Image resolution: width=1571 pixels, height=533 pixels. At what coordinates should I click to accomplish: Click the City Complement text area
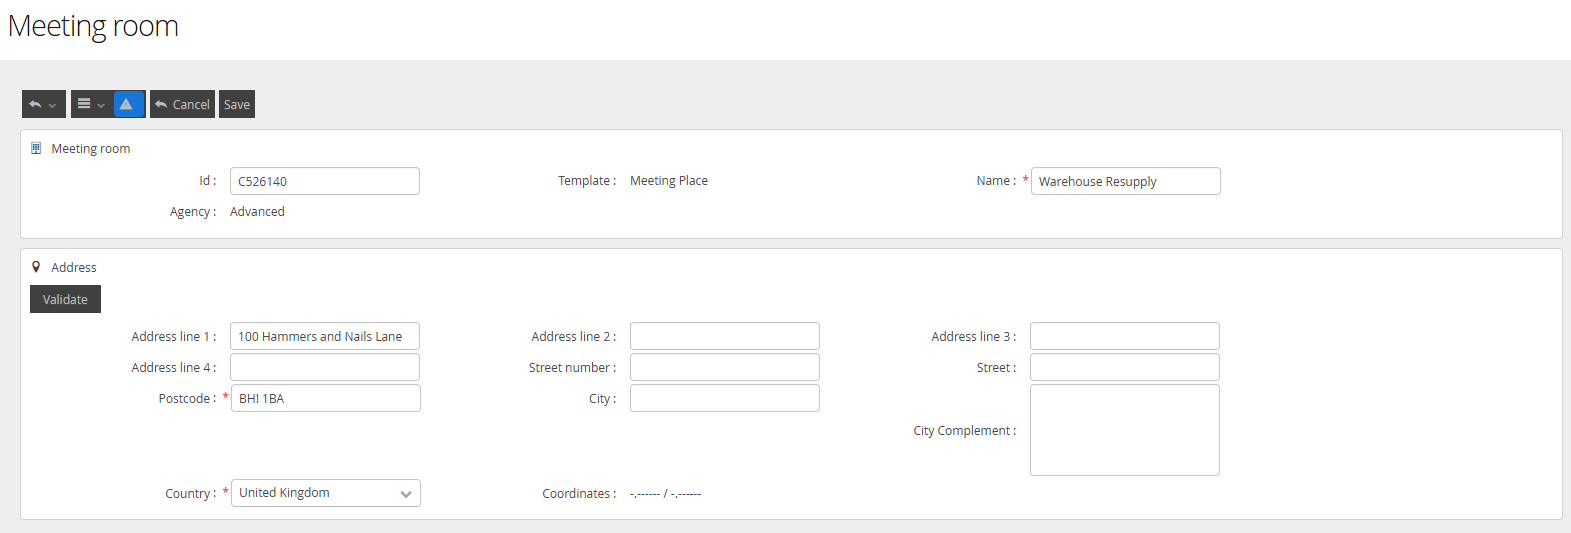[x=1124, y=430]
